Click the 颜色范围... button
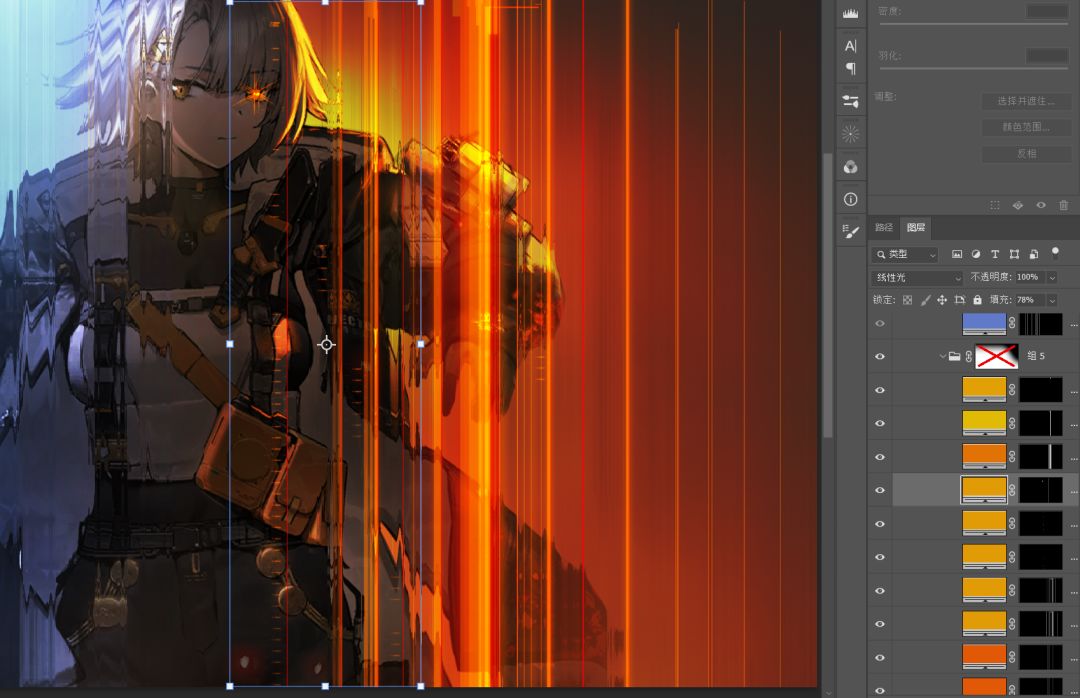The width and height of the screenshot is (1080, 698). pos(1025,127)
